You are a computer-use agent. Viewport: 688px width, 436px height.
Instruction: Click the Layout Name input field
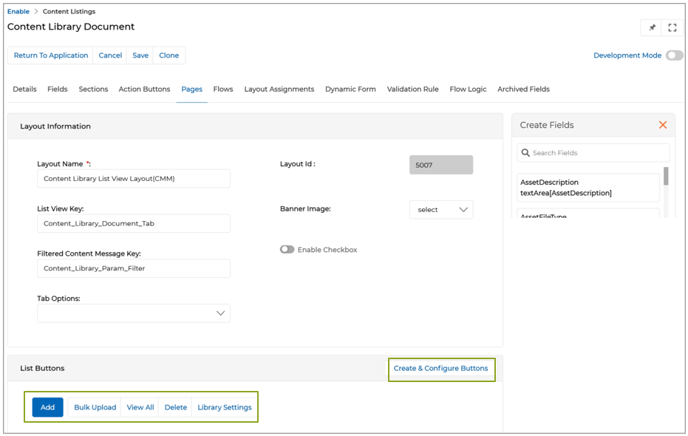133,179
